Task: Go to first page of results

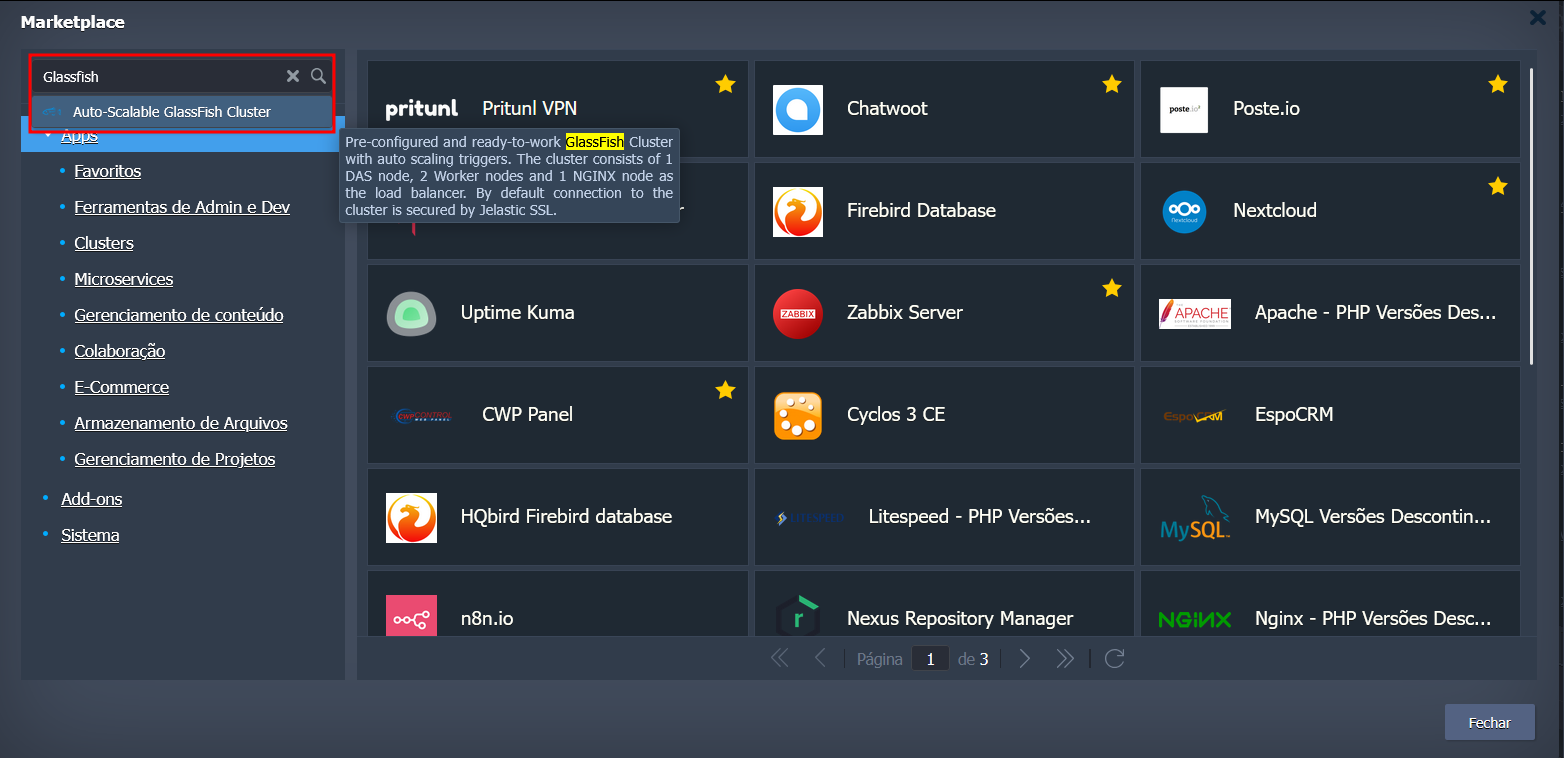Action: click(780, 658)
